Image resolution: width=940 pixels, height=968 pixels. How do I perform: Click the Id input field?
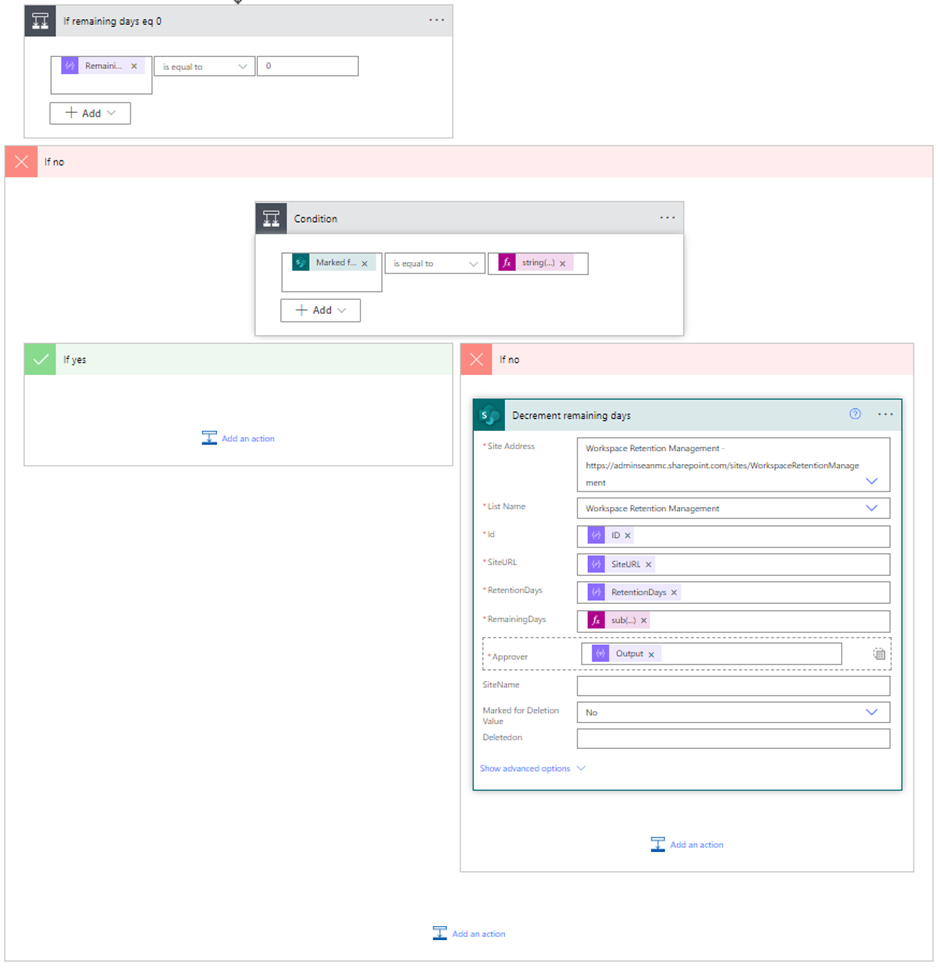(733, 536)
